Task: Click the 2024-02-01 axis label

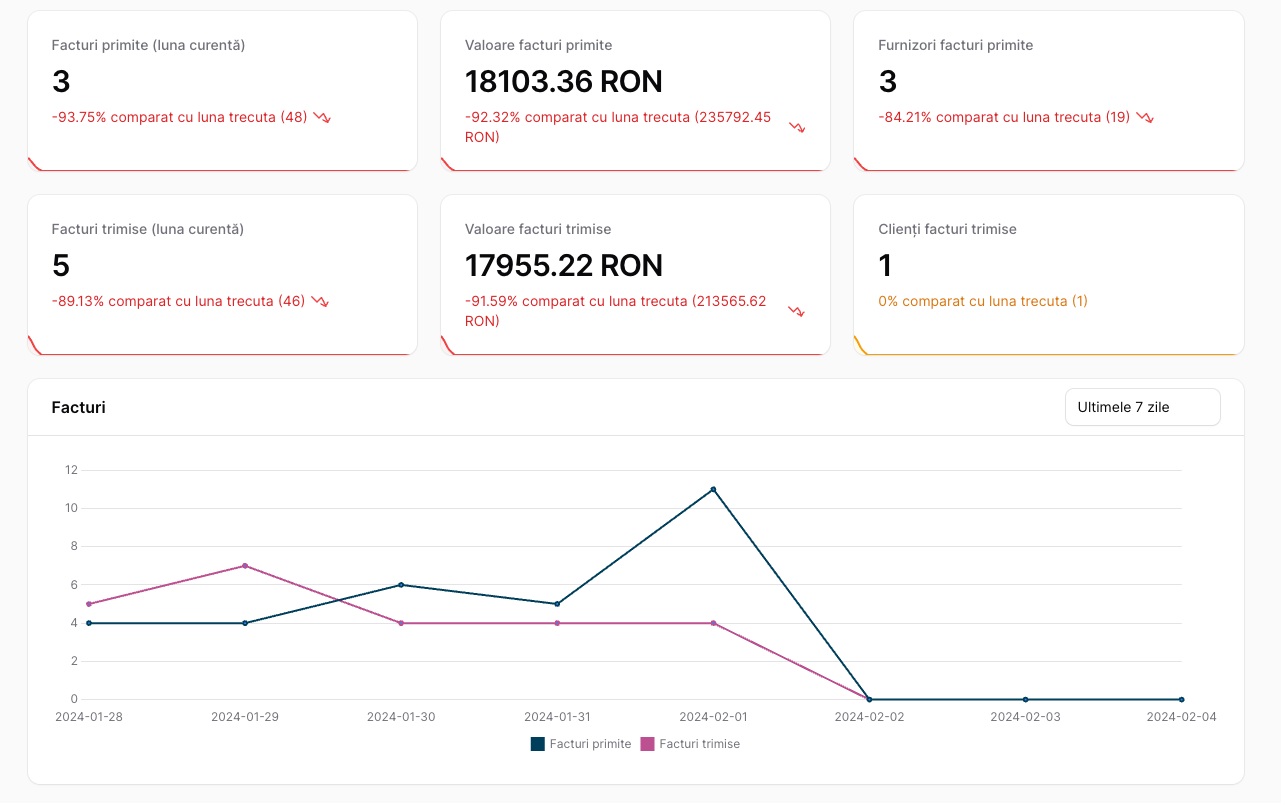Action: pyautogui.click(x=713, y=717)
